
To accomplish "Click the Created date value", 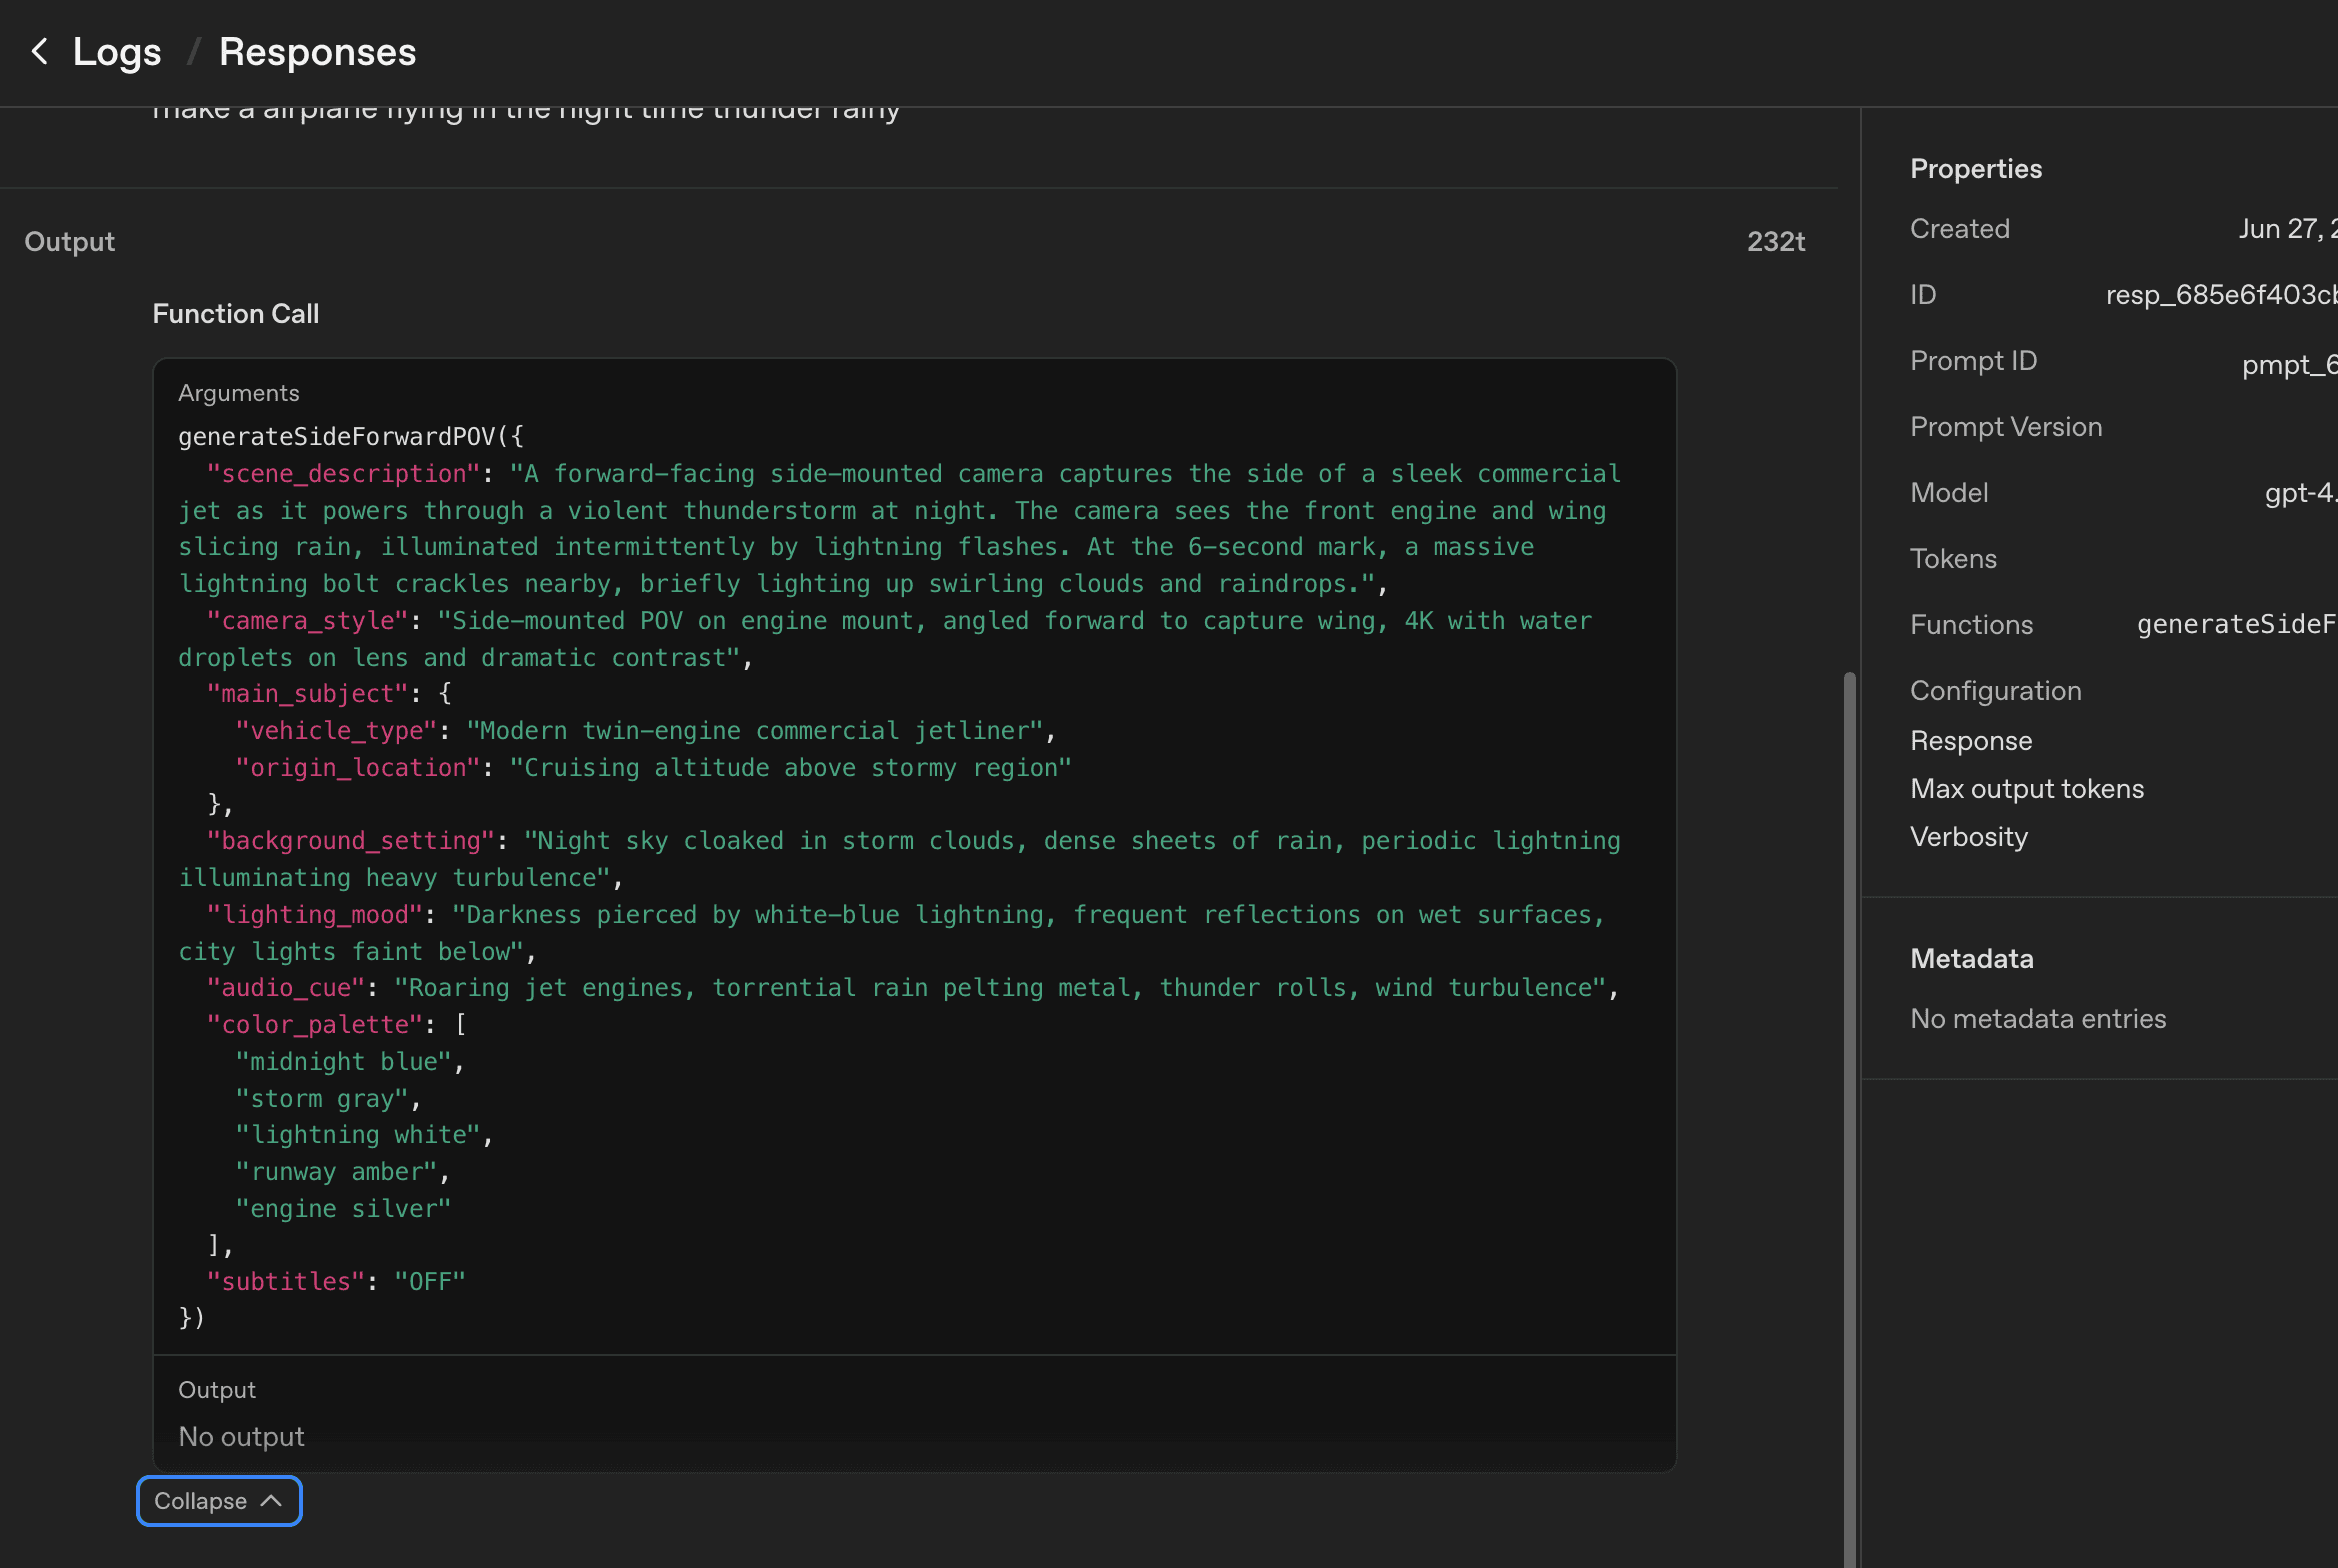I will click(x=2286, y=229).
